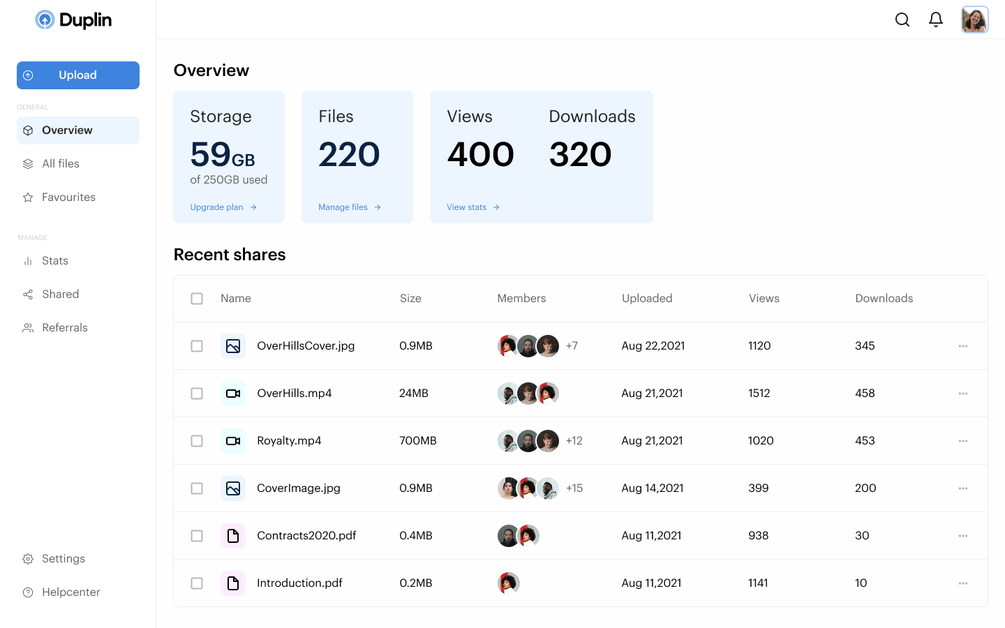The height and width of the screenshot is (628, 1005).
Task: Click the video icon beside Royalty.mp4
Action: tap(233, 441)
